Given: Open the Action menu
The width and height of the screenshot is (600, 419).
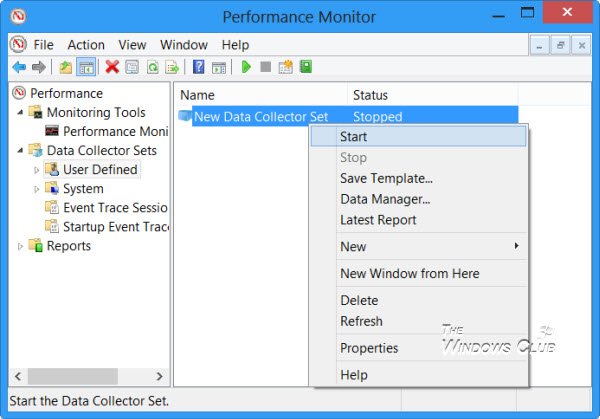Looking at the screenshot, I should (x=86, y=45).
